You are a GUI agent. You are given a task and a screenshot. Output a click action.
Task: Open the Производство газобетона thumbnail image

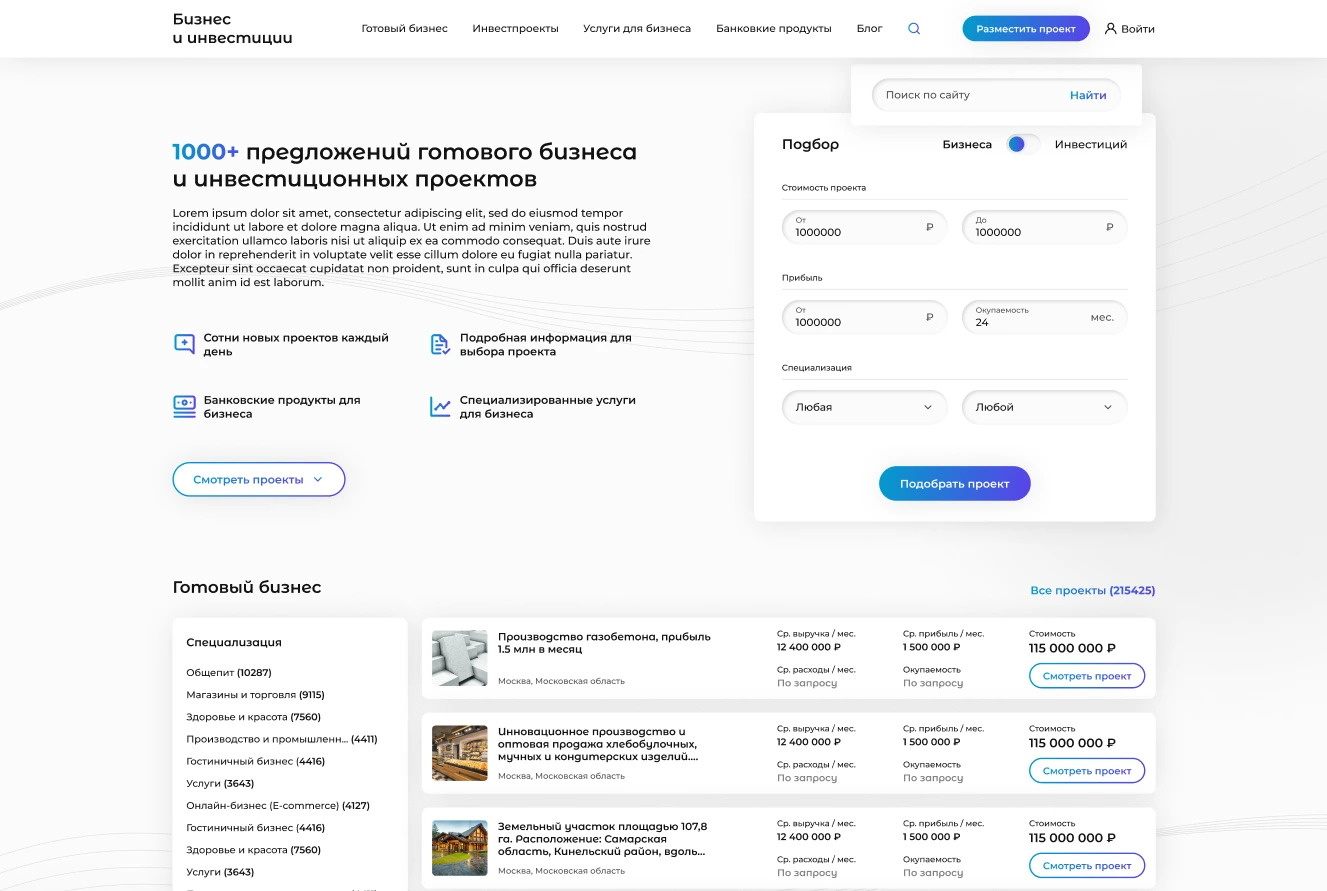pyautogui.click(x=460, y=658)
